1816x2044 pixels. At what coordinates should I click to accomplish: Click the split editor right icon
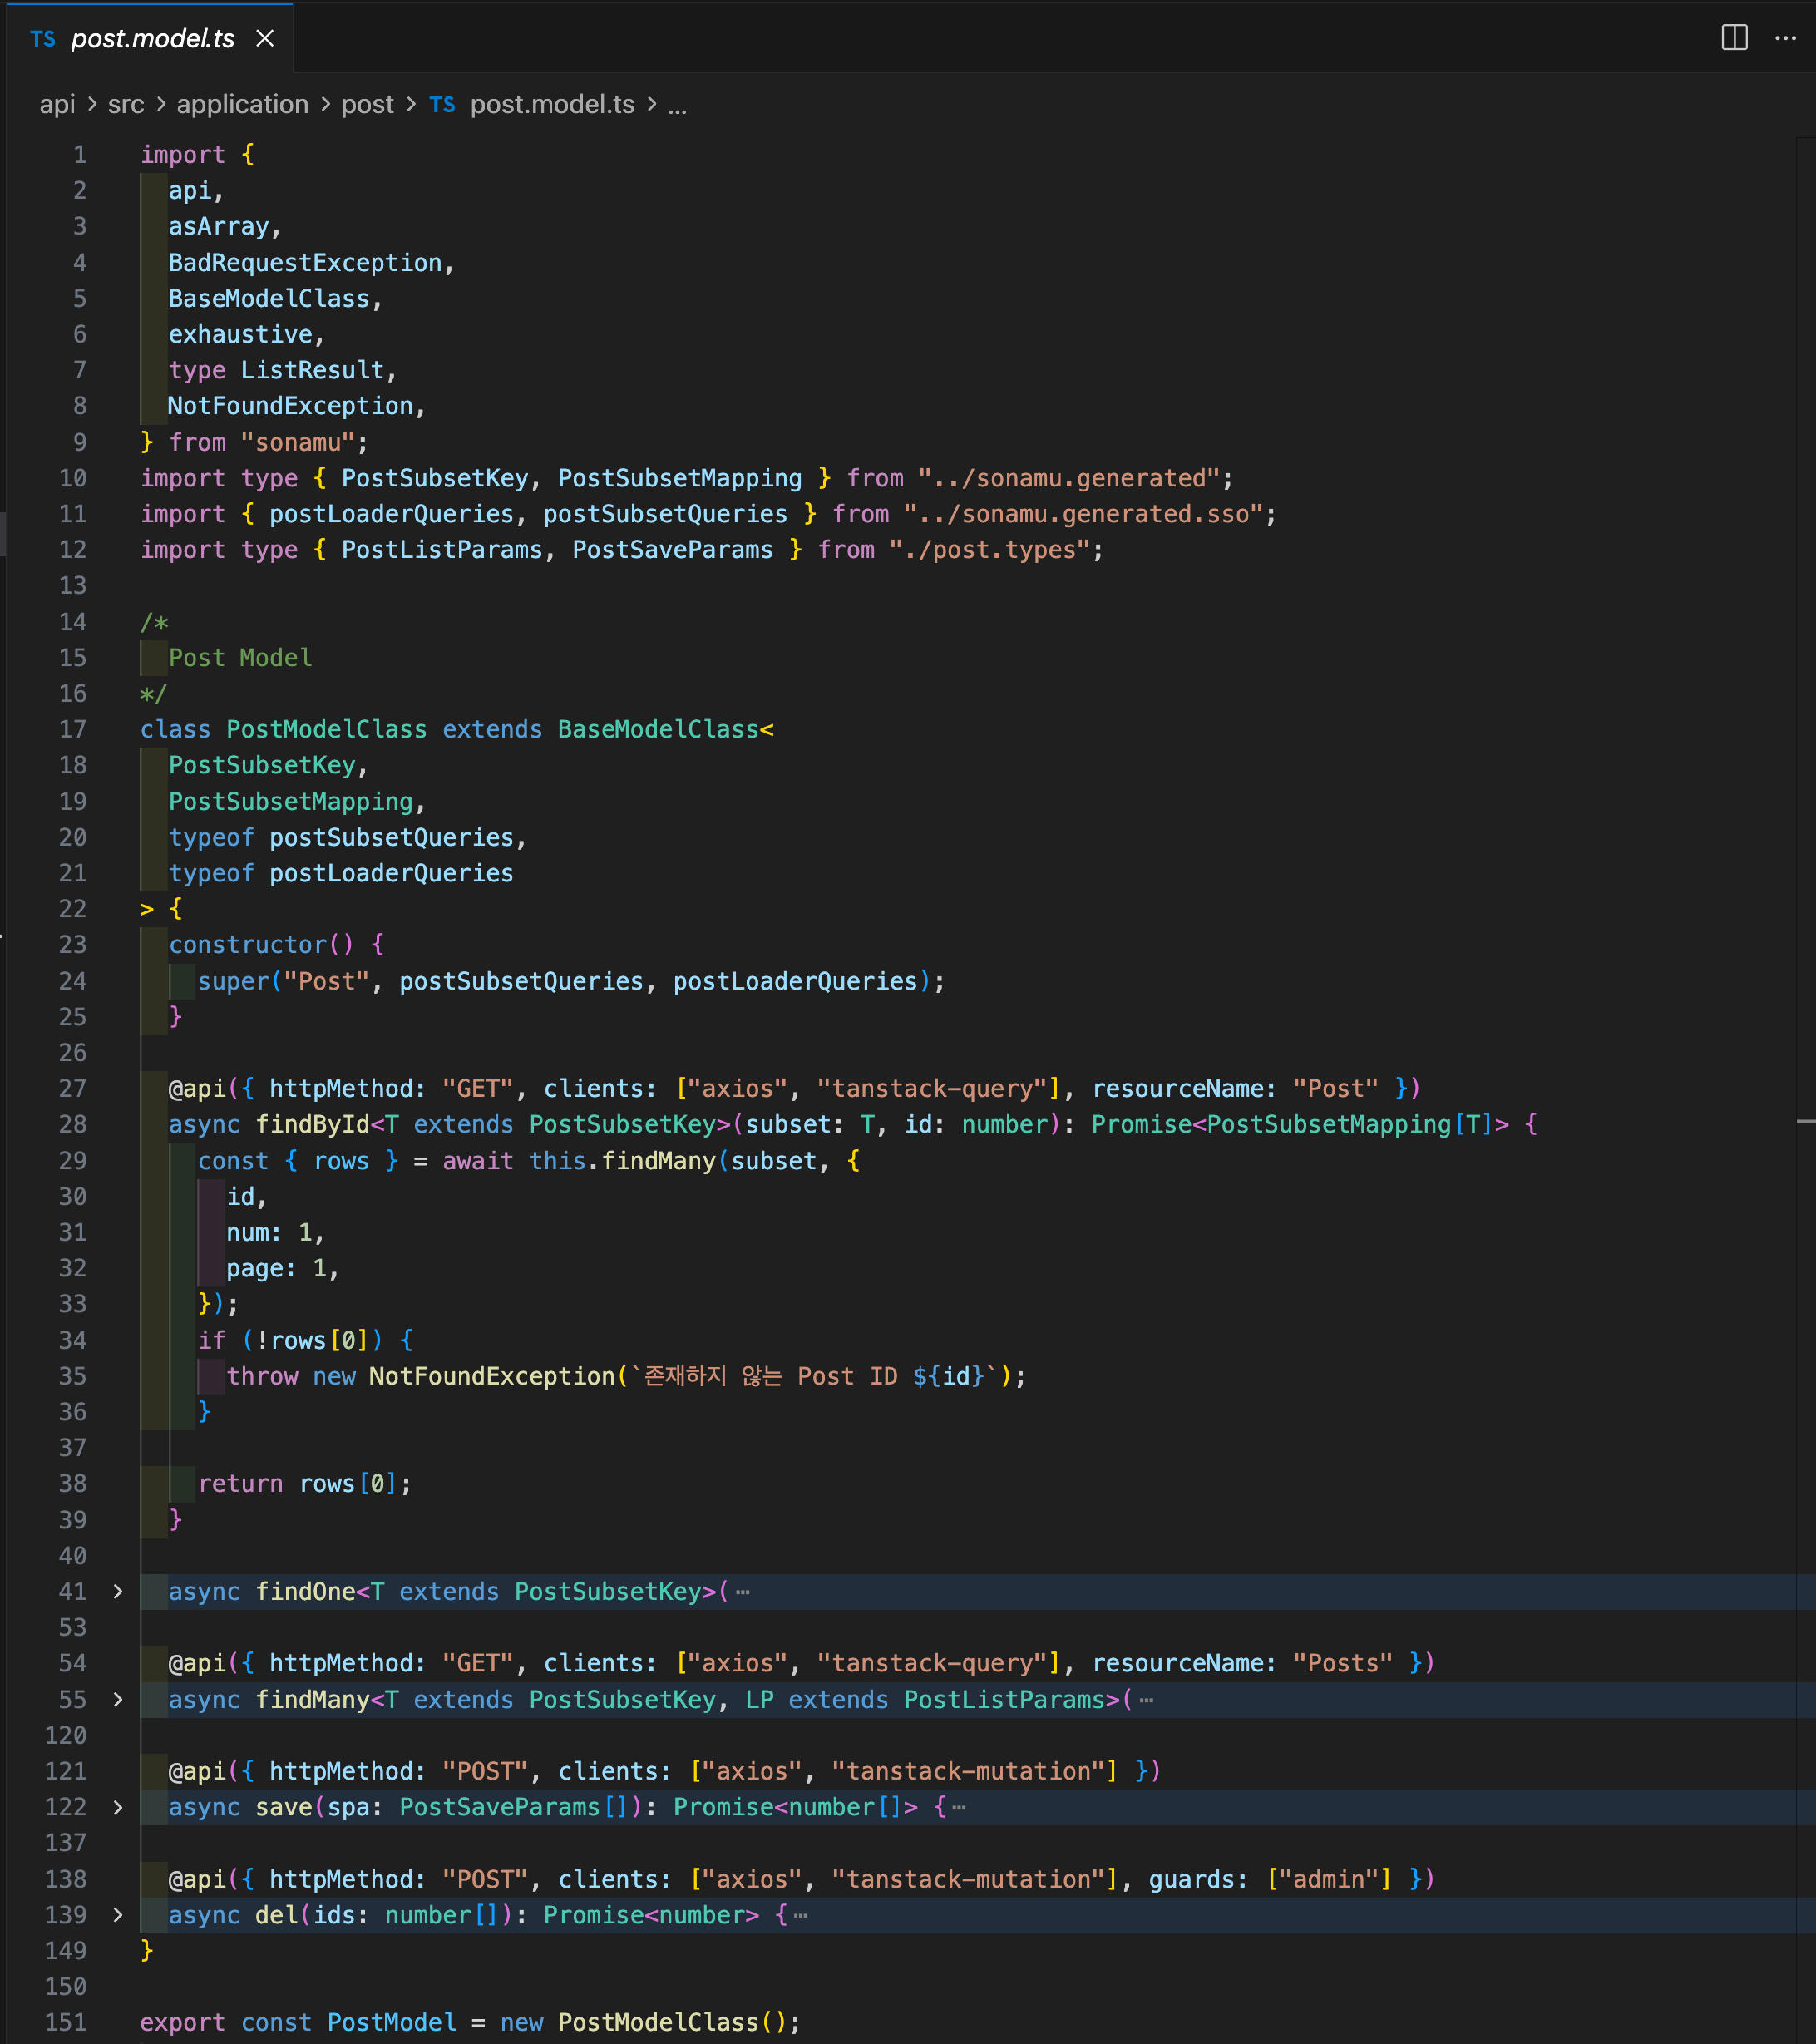1734,38
